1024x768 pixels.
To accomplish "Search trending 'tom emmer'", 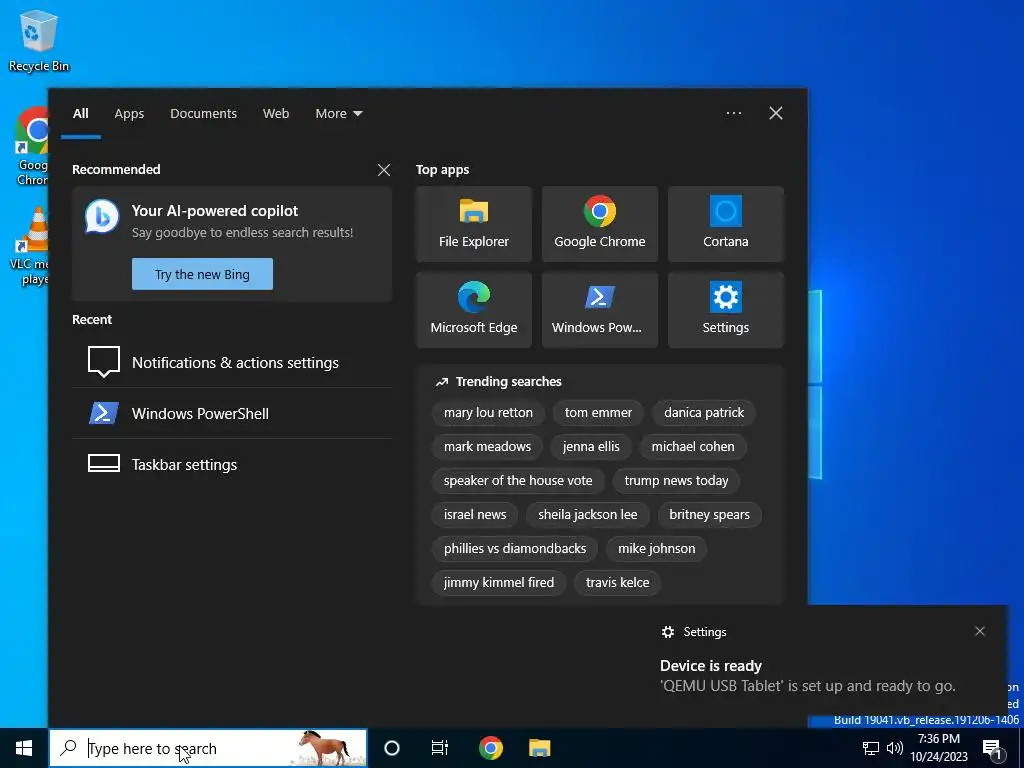I will 598,413.
